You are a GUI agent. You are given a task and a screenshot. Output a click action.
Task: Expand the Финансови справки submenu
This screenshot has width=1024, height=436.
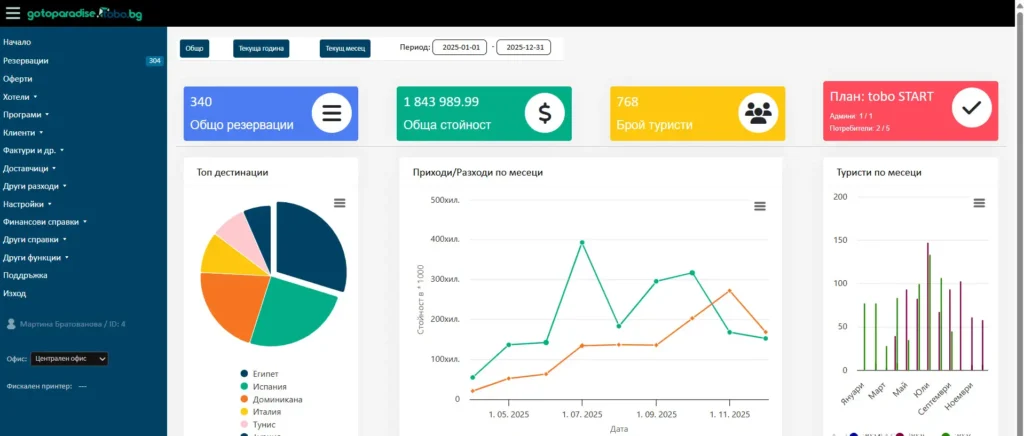(44, 222)
